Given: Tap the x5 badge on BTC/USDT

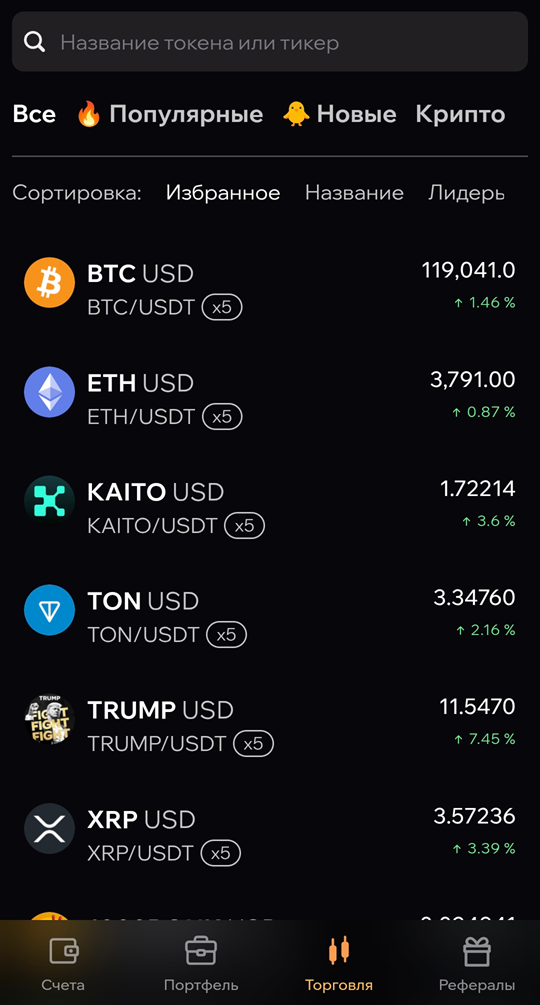Looking at the screenshot, I should 222,308.
